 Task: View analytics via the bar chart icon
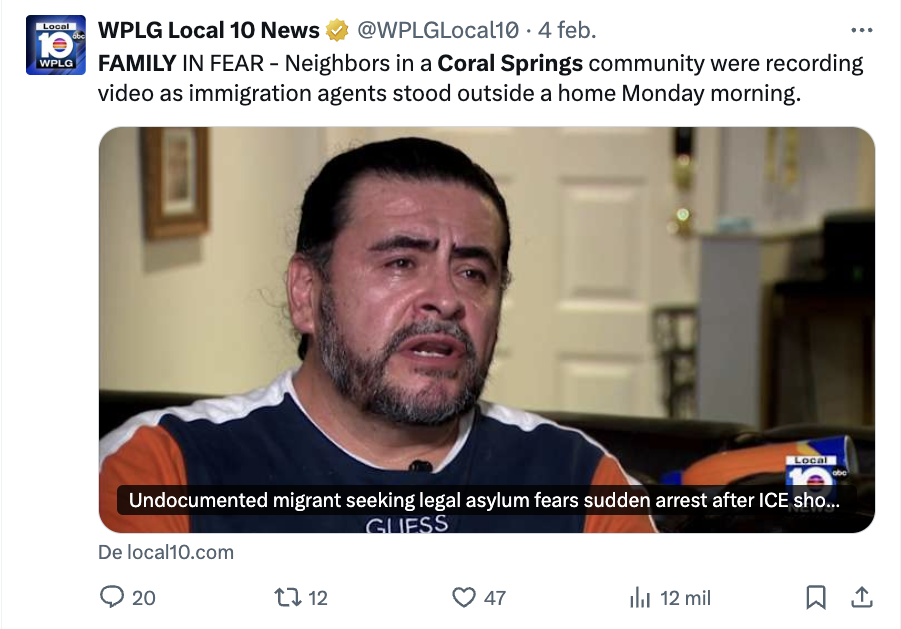click(640, 597)
